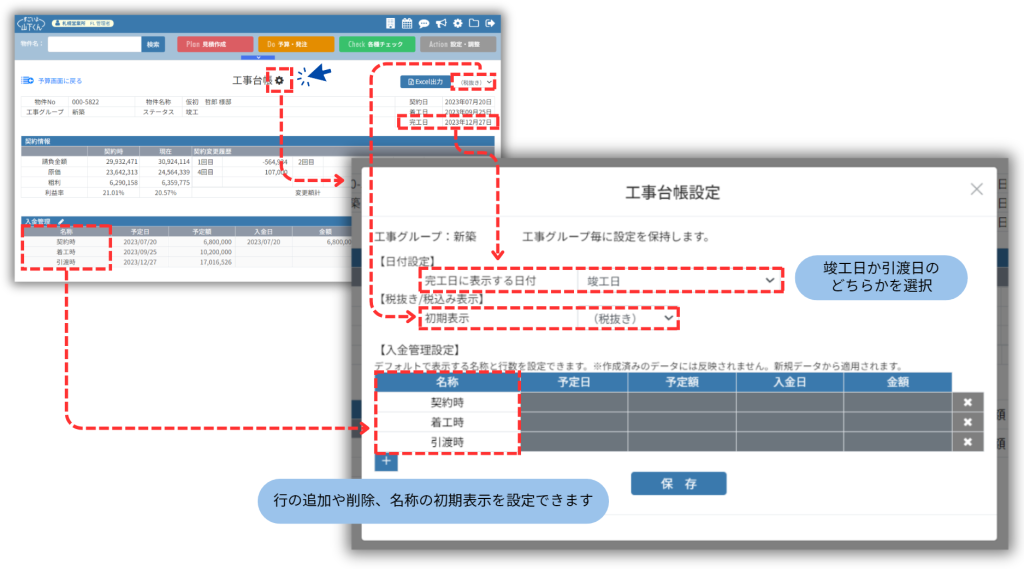Open the 初期表示 (税抜き) dropdown in dialog
The width and height of the screenshot is (1024, 569).
click(628, 317)
